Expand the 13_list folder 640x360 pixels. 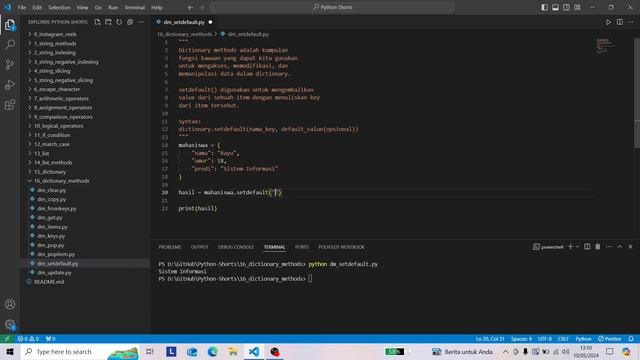[85, 153]
